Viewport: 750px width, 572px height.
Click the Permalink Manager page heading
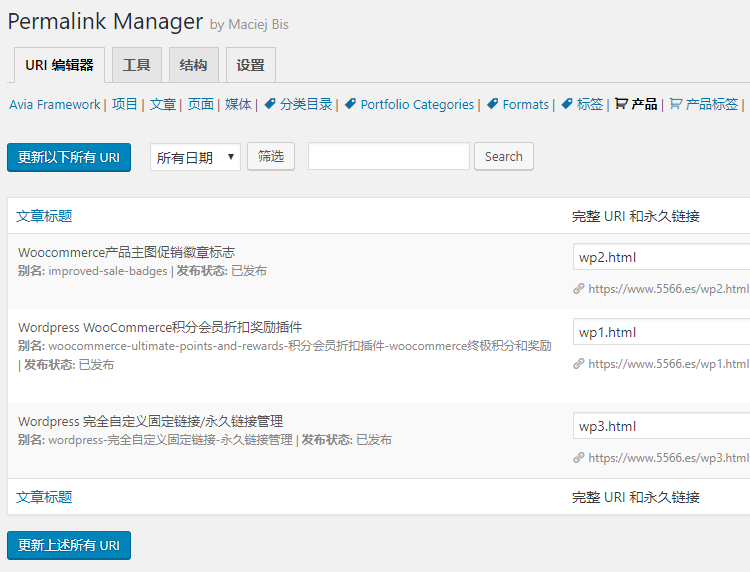point(105,22)
